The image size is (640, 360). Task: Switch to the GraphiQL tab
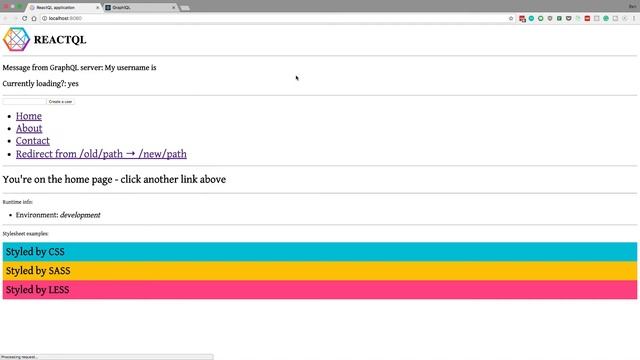coord(140,7)
